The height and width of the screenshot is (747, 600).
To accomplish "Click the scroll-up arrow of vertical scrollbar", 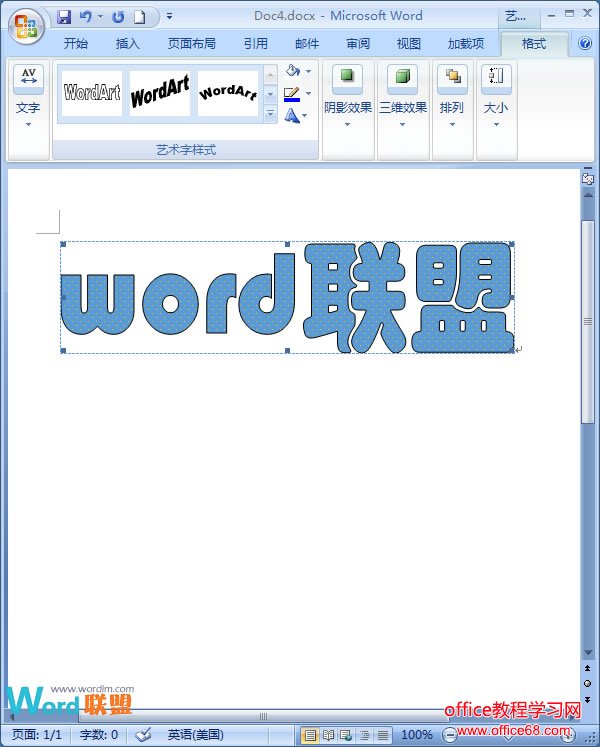I will coord(588,195).
